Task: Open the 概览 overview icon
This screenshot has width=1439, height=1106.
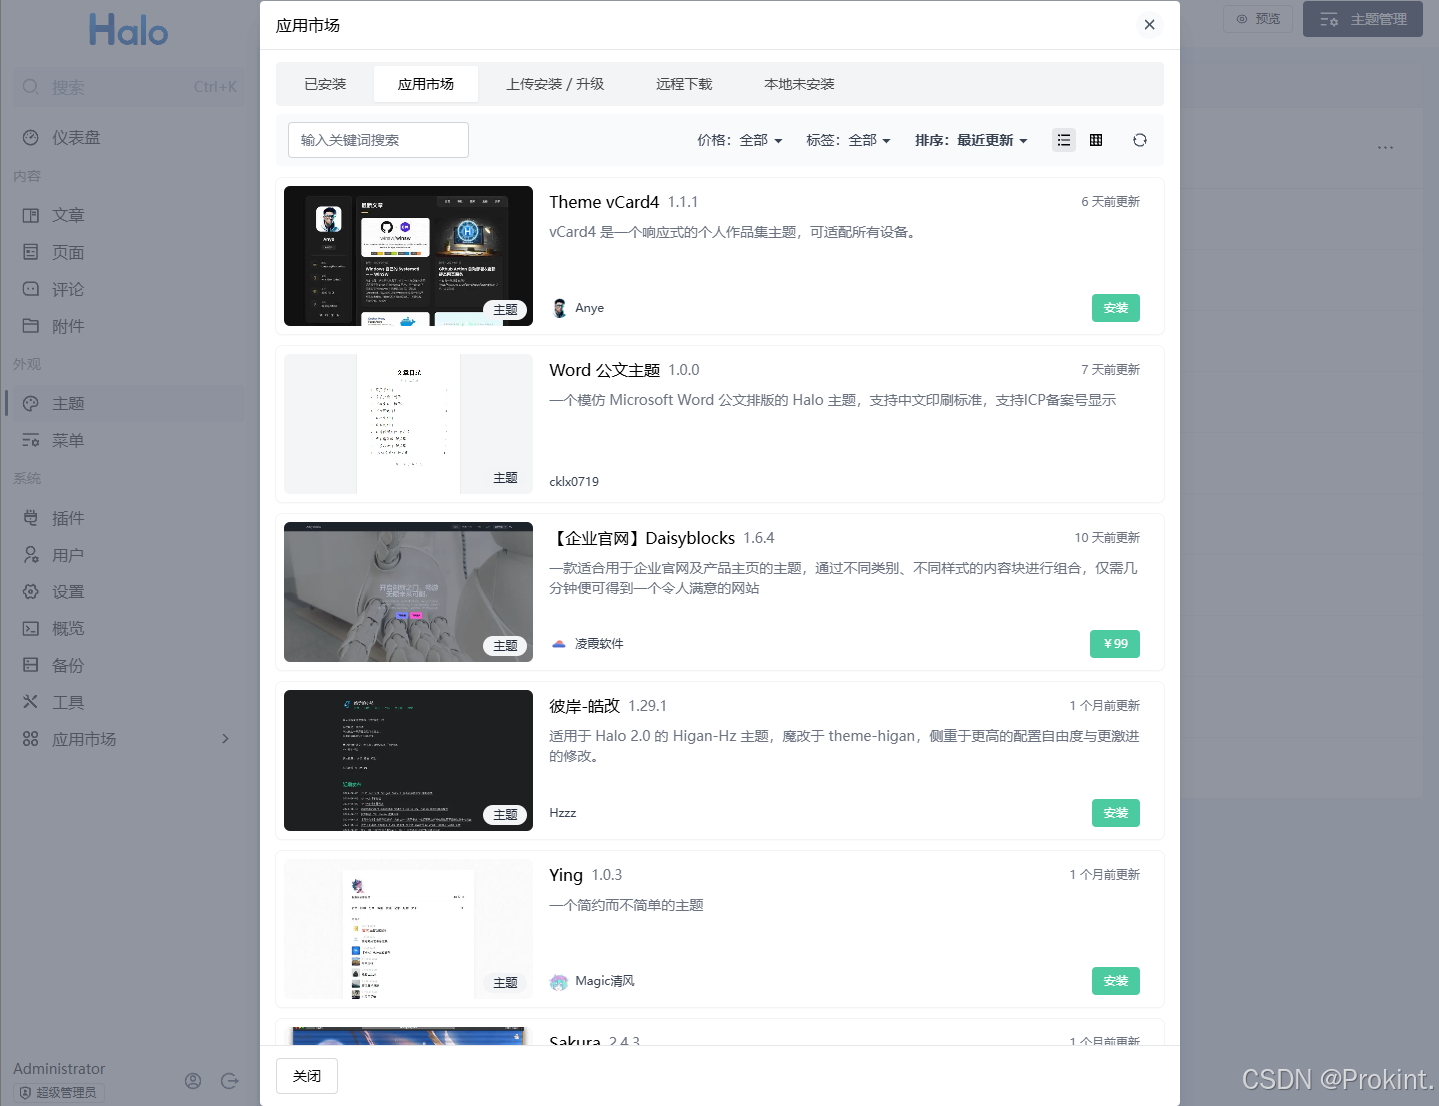Action: click(31, 629)
